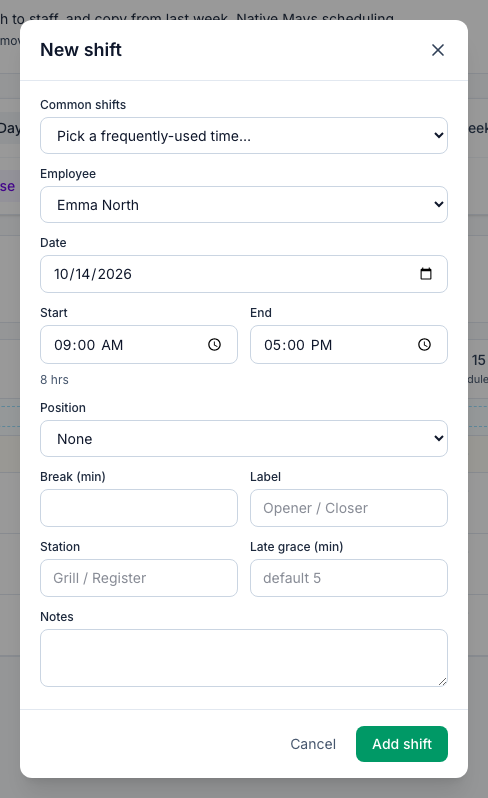Click the 'Notes' label

point(56,617)
